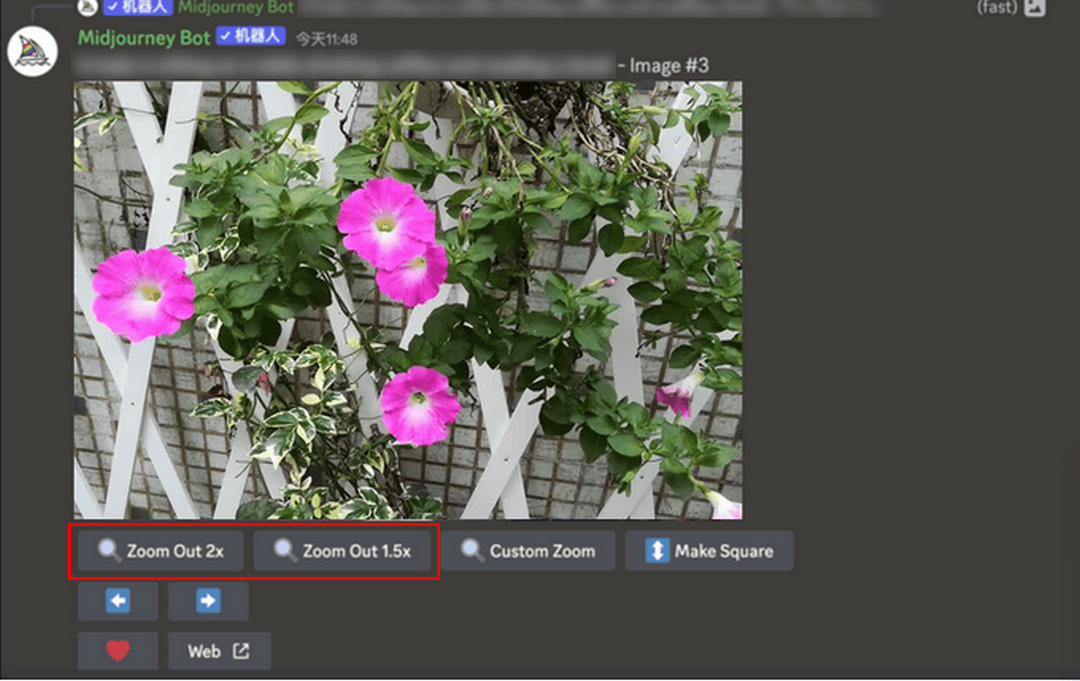Click the 机器人 badge in the reply reference line
The height and width of the screenshot is (681, 1080).
point(138,7)
